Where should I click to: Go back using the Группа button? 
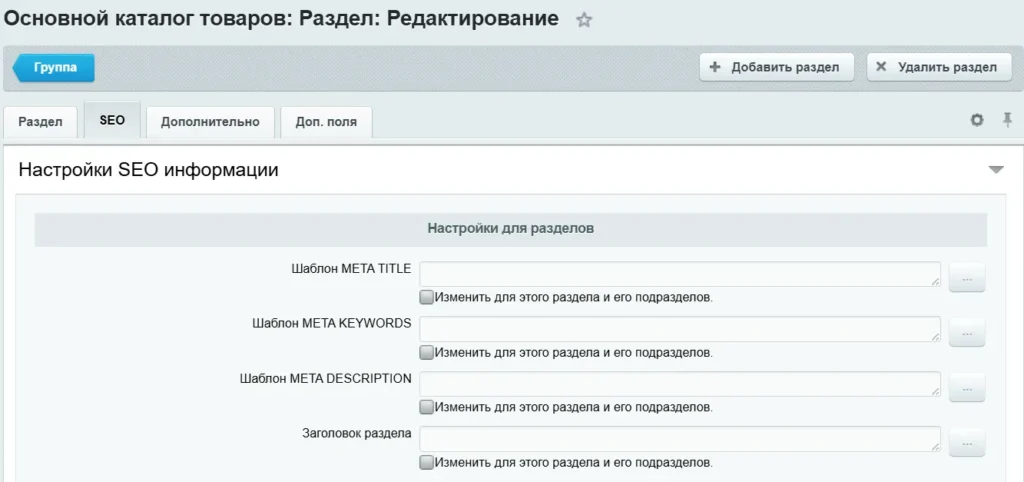click(x=55, y=67)
